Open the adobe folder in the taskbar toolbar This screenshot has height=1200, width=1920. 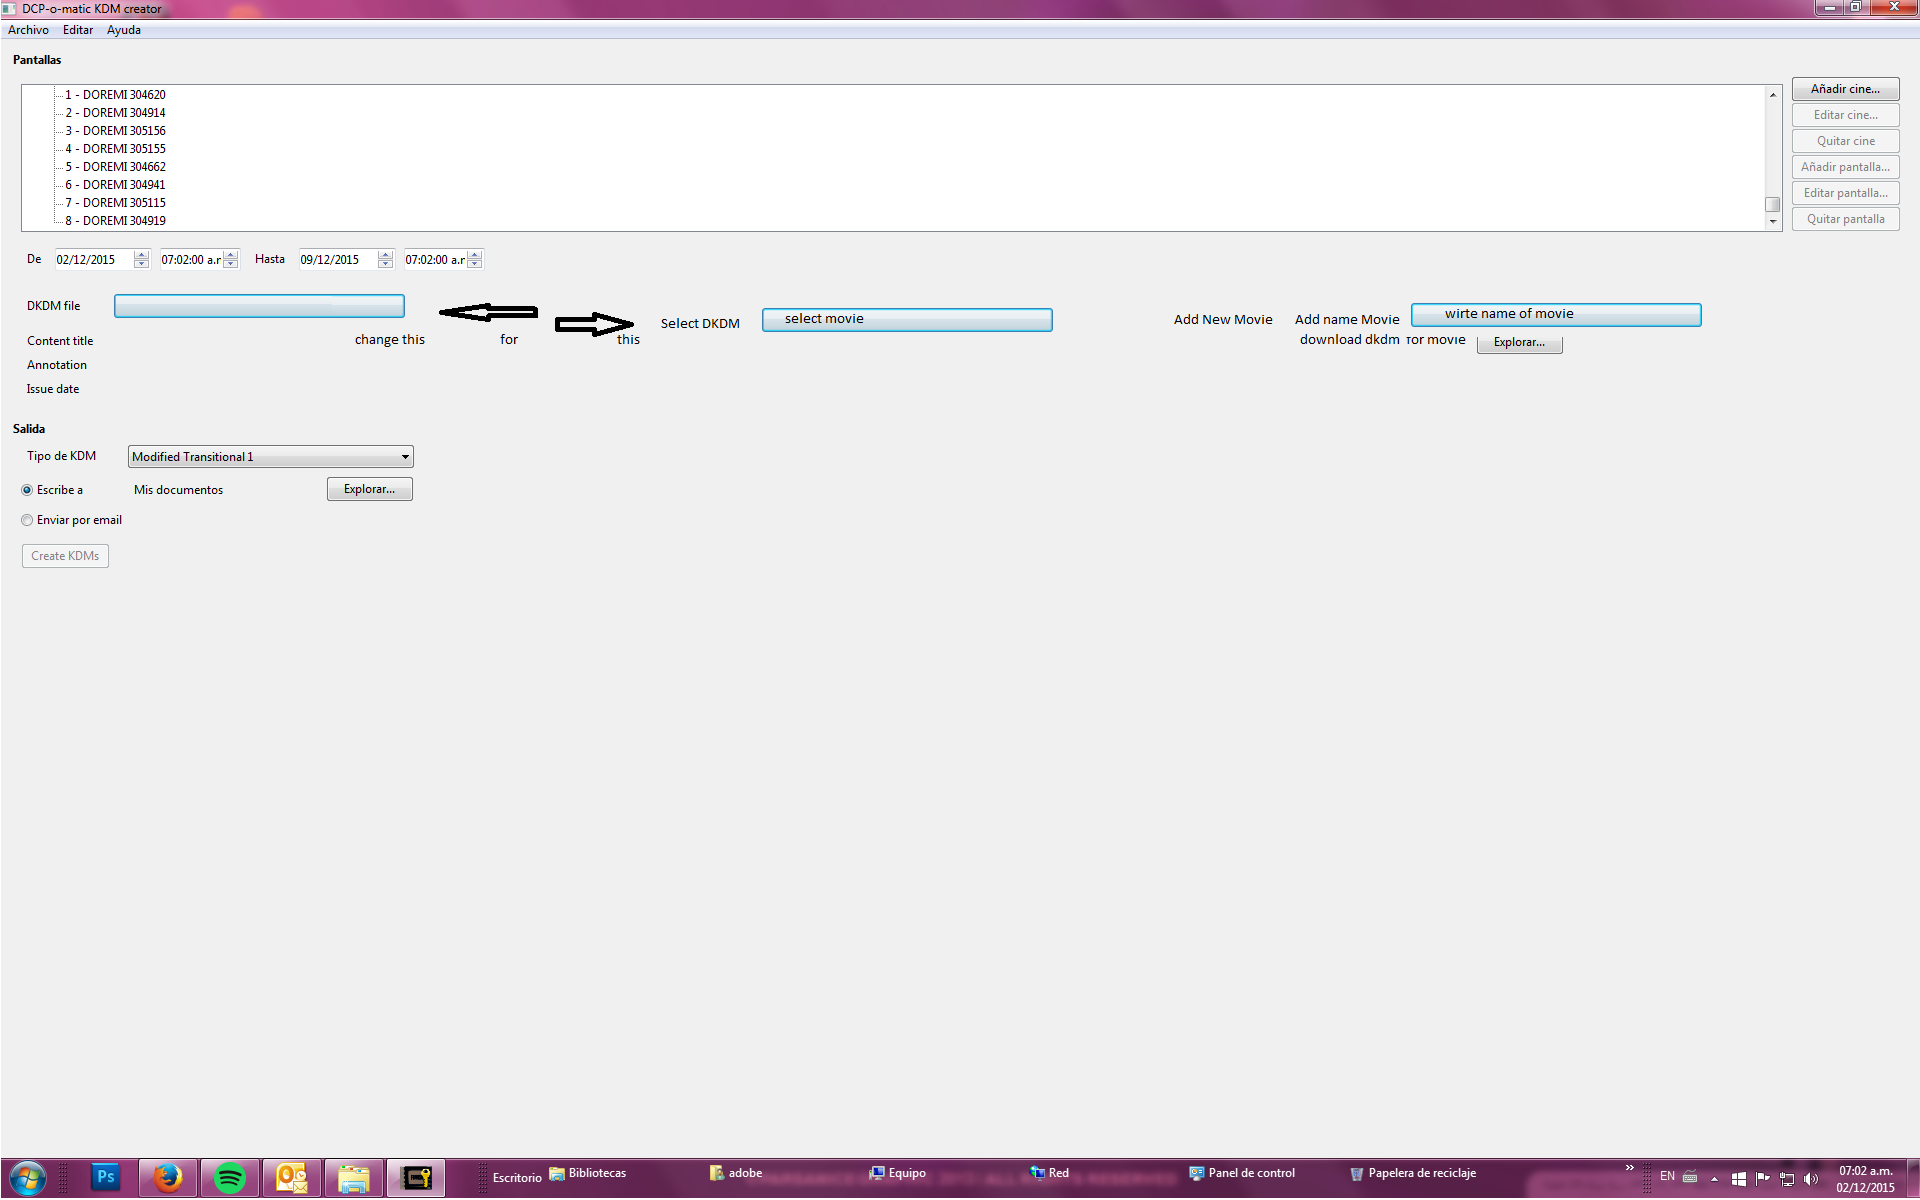pos(736,1174)
